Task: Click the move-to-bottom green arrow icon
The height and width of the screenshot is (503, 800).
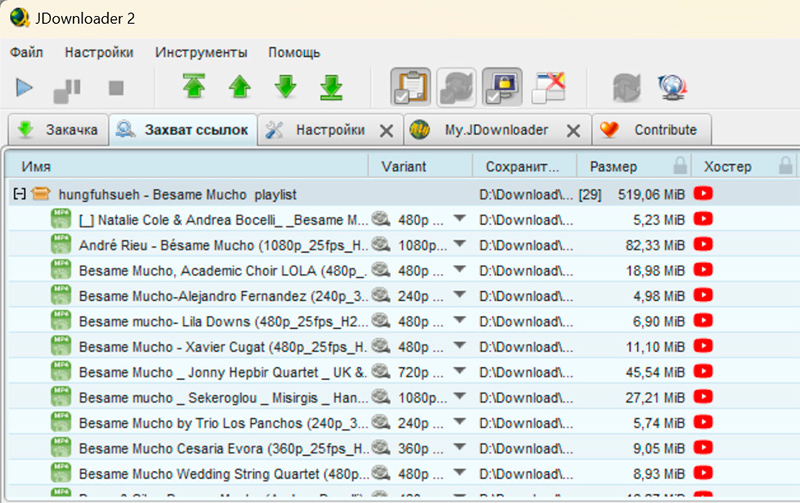Action: tap(331, 88)
